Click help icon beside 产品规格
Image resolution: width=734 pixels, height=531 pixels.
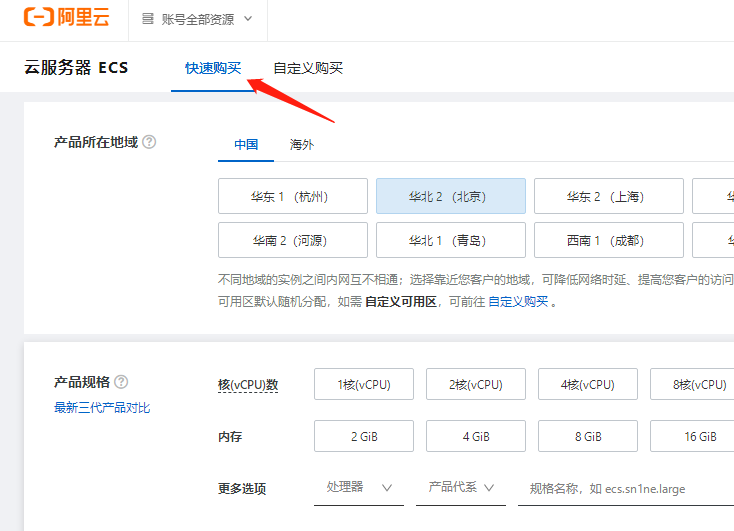point(121,382)
